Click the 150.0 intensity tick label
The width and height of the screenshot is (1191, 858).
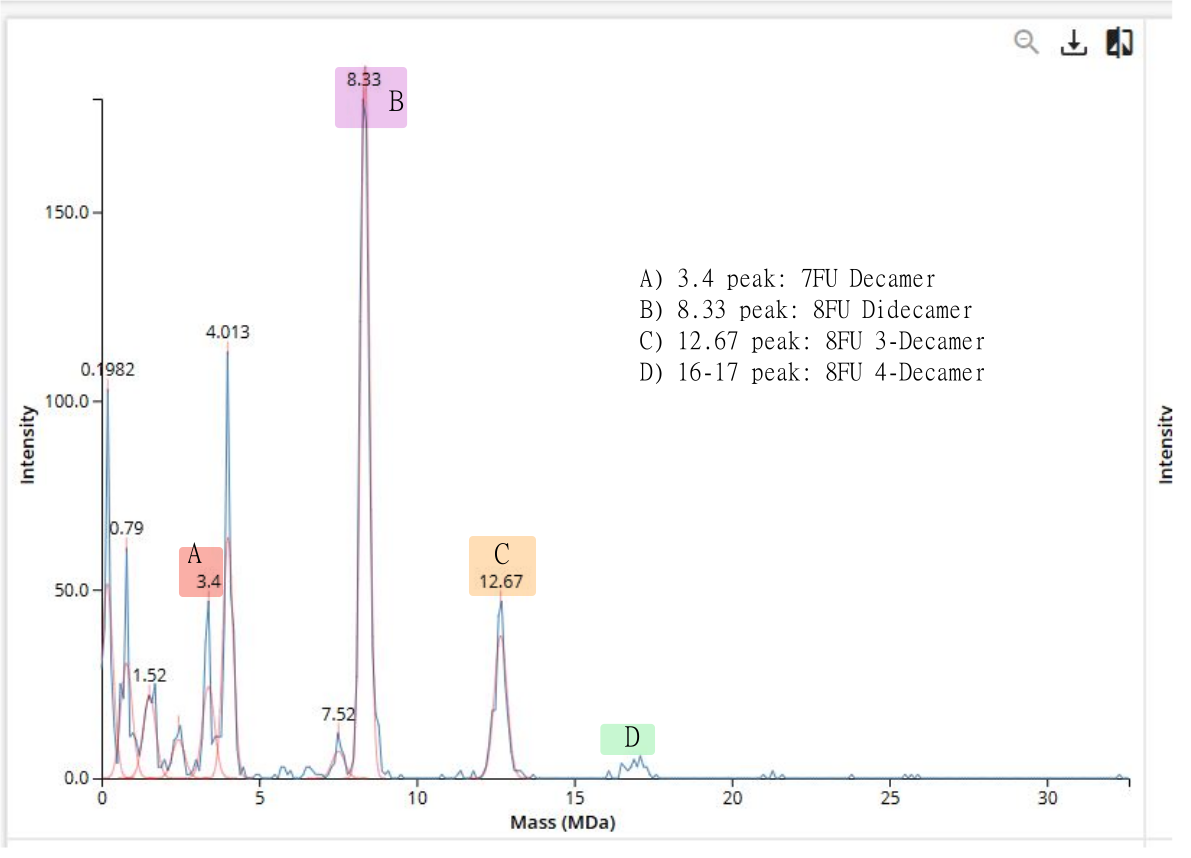click(67, 212)
